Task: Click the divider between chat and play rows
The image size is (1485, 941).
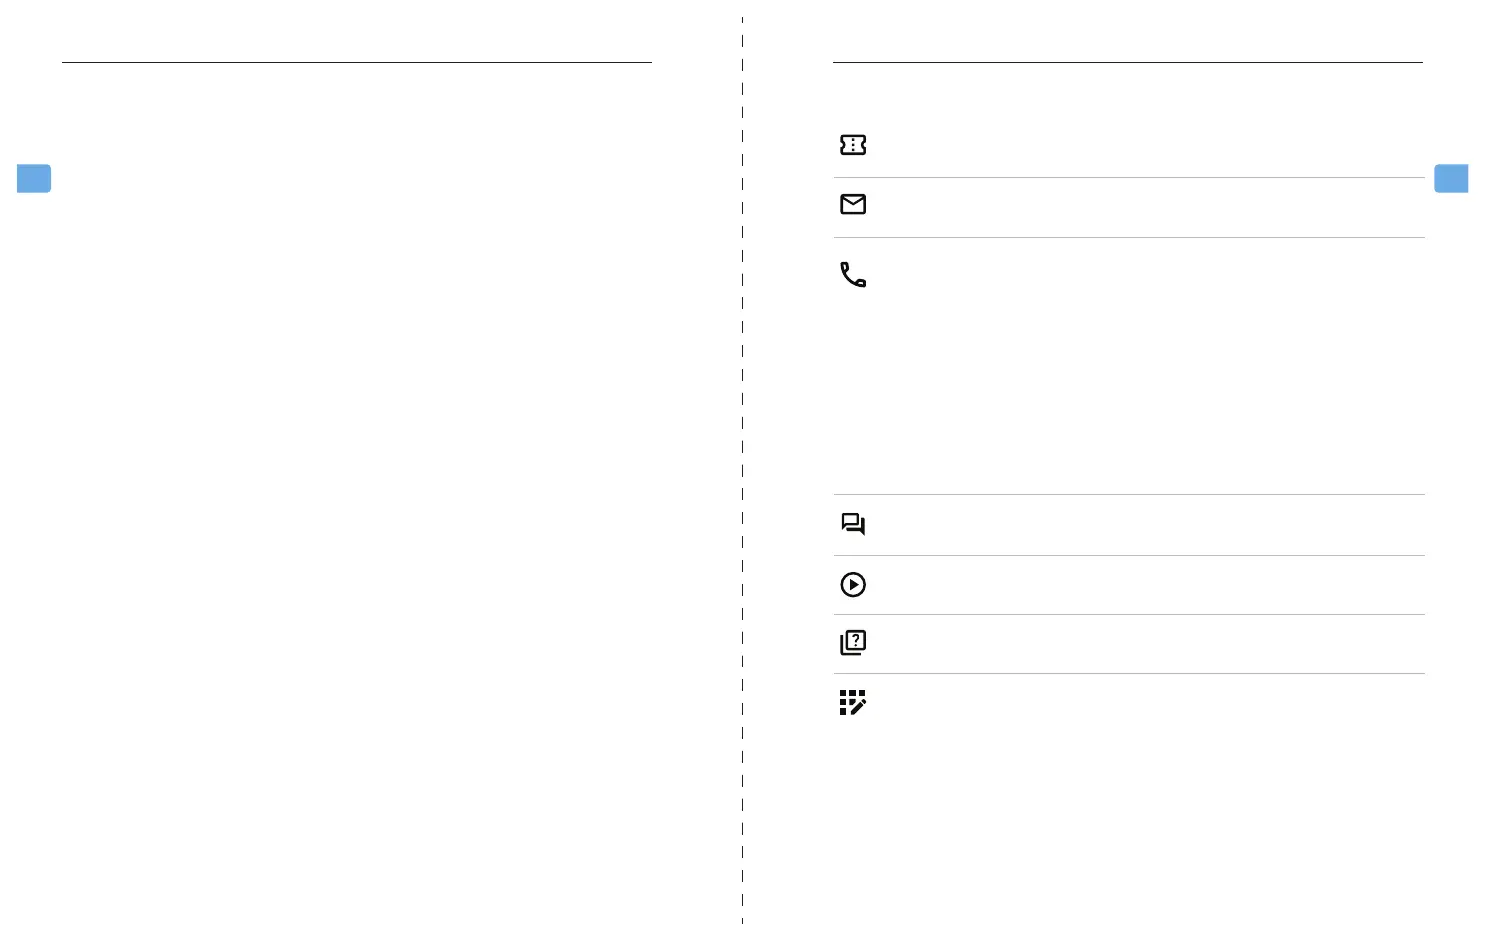Action: tap(1128, 555)
